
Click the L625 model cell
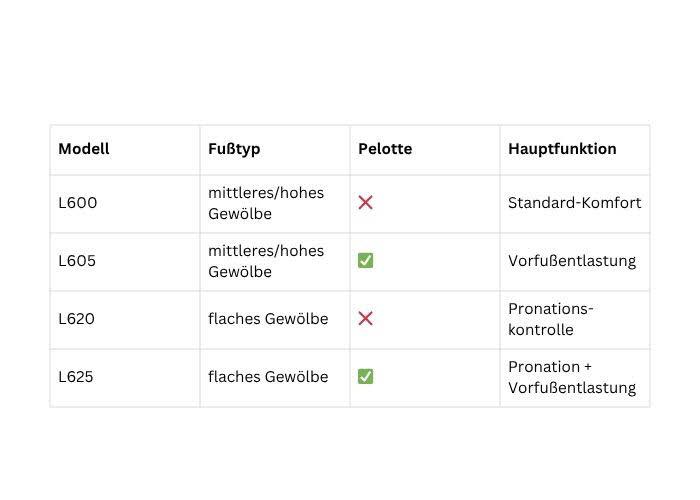pos(78,377)
